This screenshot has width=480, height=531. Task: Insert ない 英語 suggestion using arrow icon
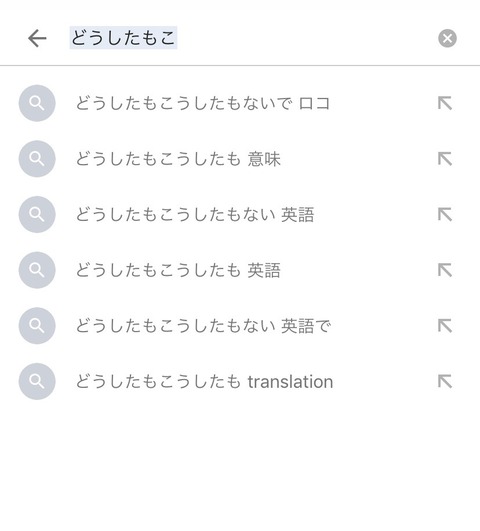445,214
